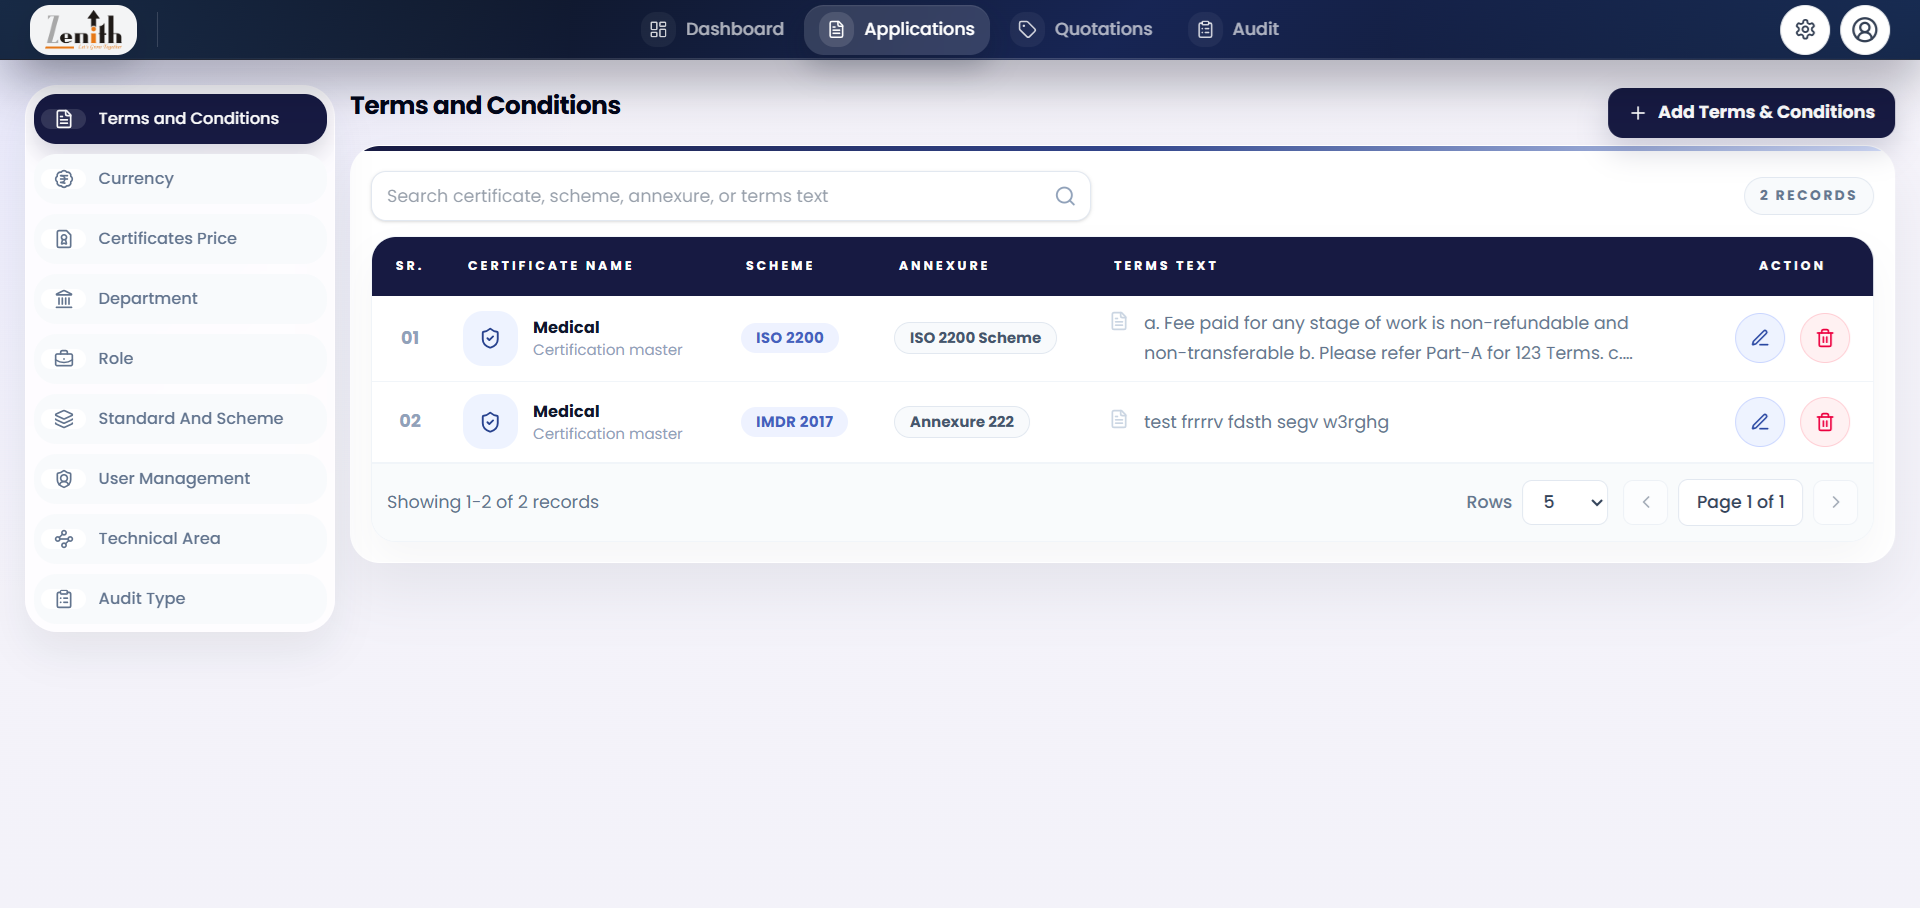This screenshot has height=908, width=1920.
Task: Select User Management in sidebar
Action: coord(180,479)
